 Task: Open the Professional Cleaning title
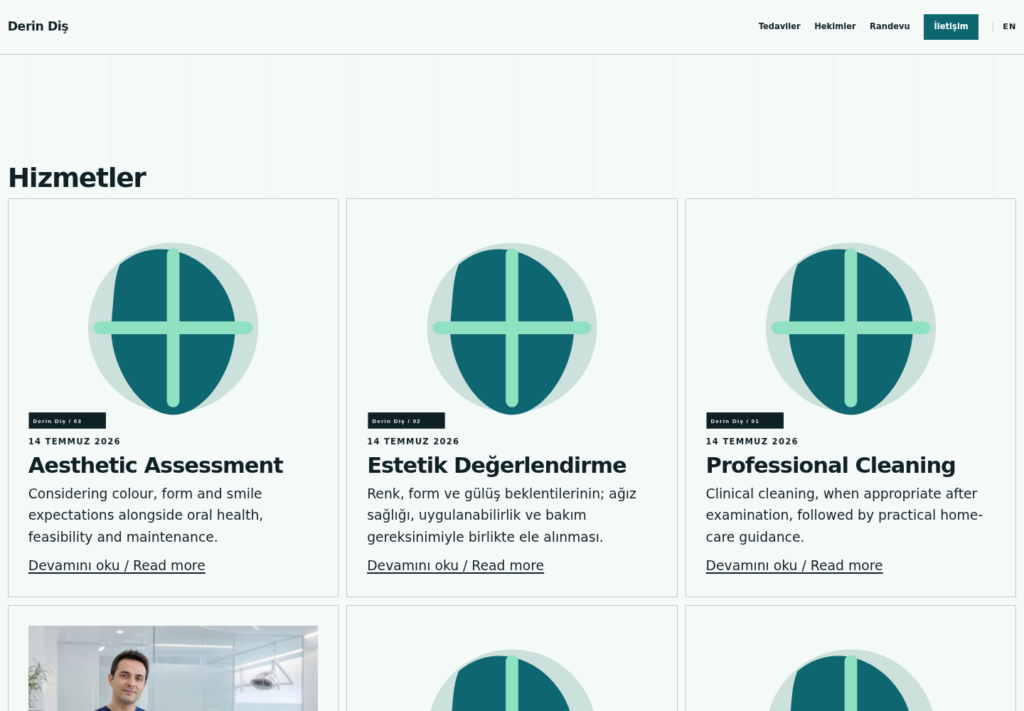(830, 465)
